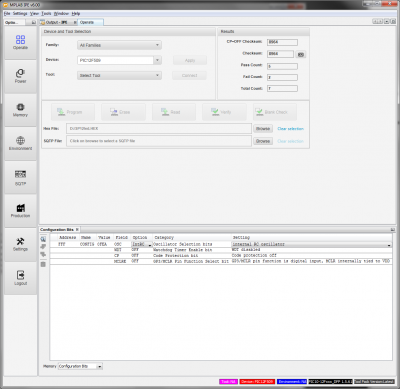400x389 pixels.
Task: Open the Operate sidebar section
Action: tap(20, 42)
